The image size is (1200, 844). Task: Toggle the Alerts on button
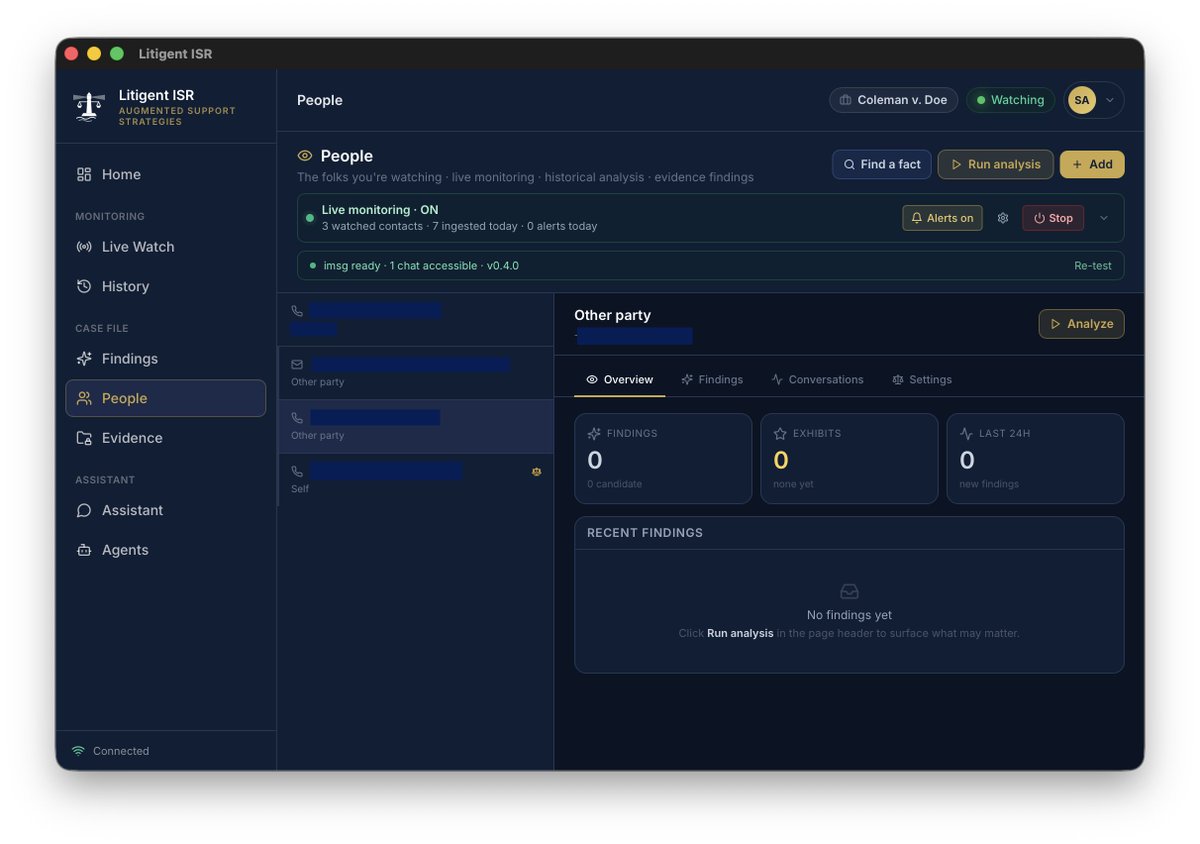tap(942, 218)
